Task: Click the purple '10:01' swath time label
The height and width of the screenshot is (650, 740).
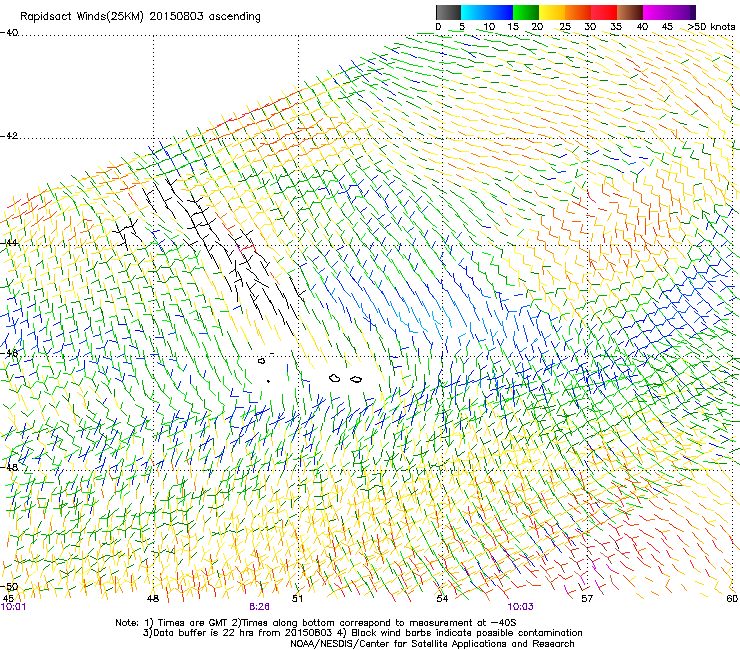Action: coord(13,607)
